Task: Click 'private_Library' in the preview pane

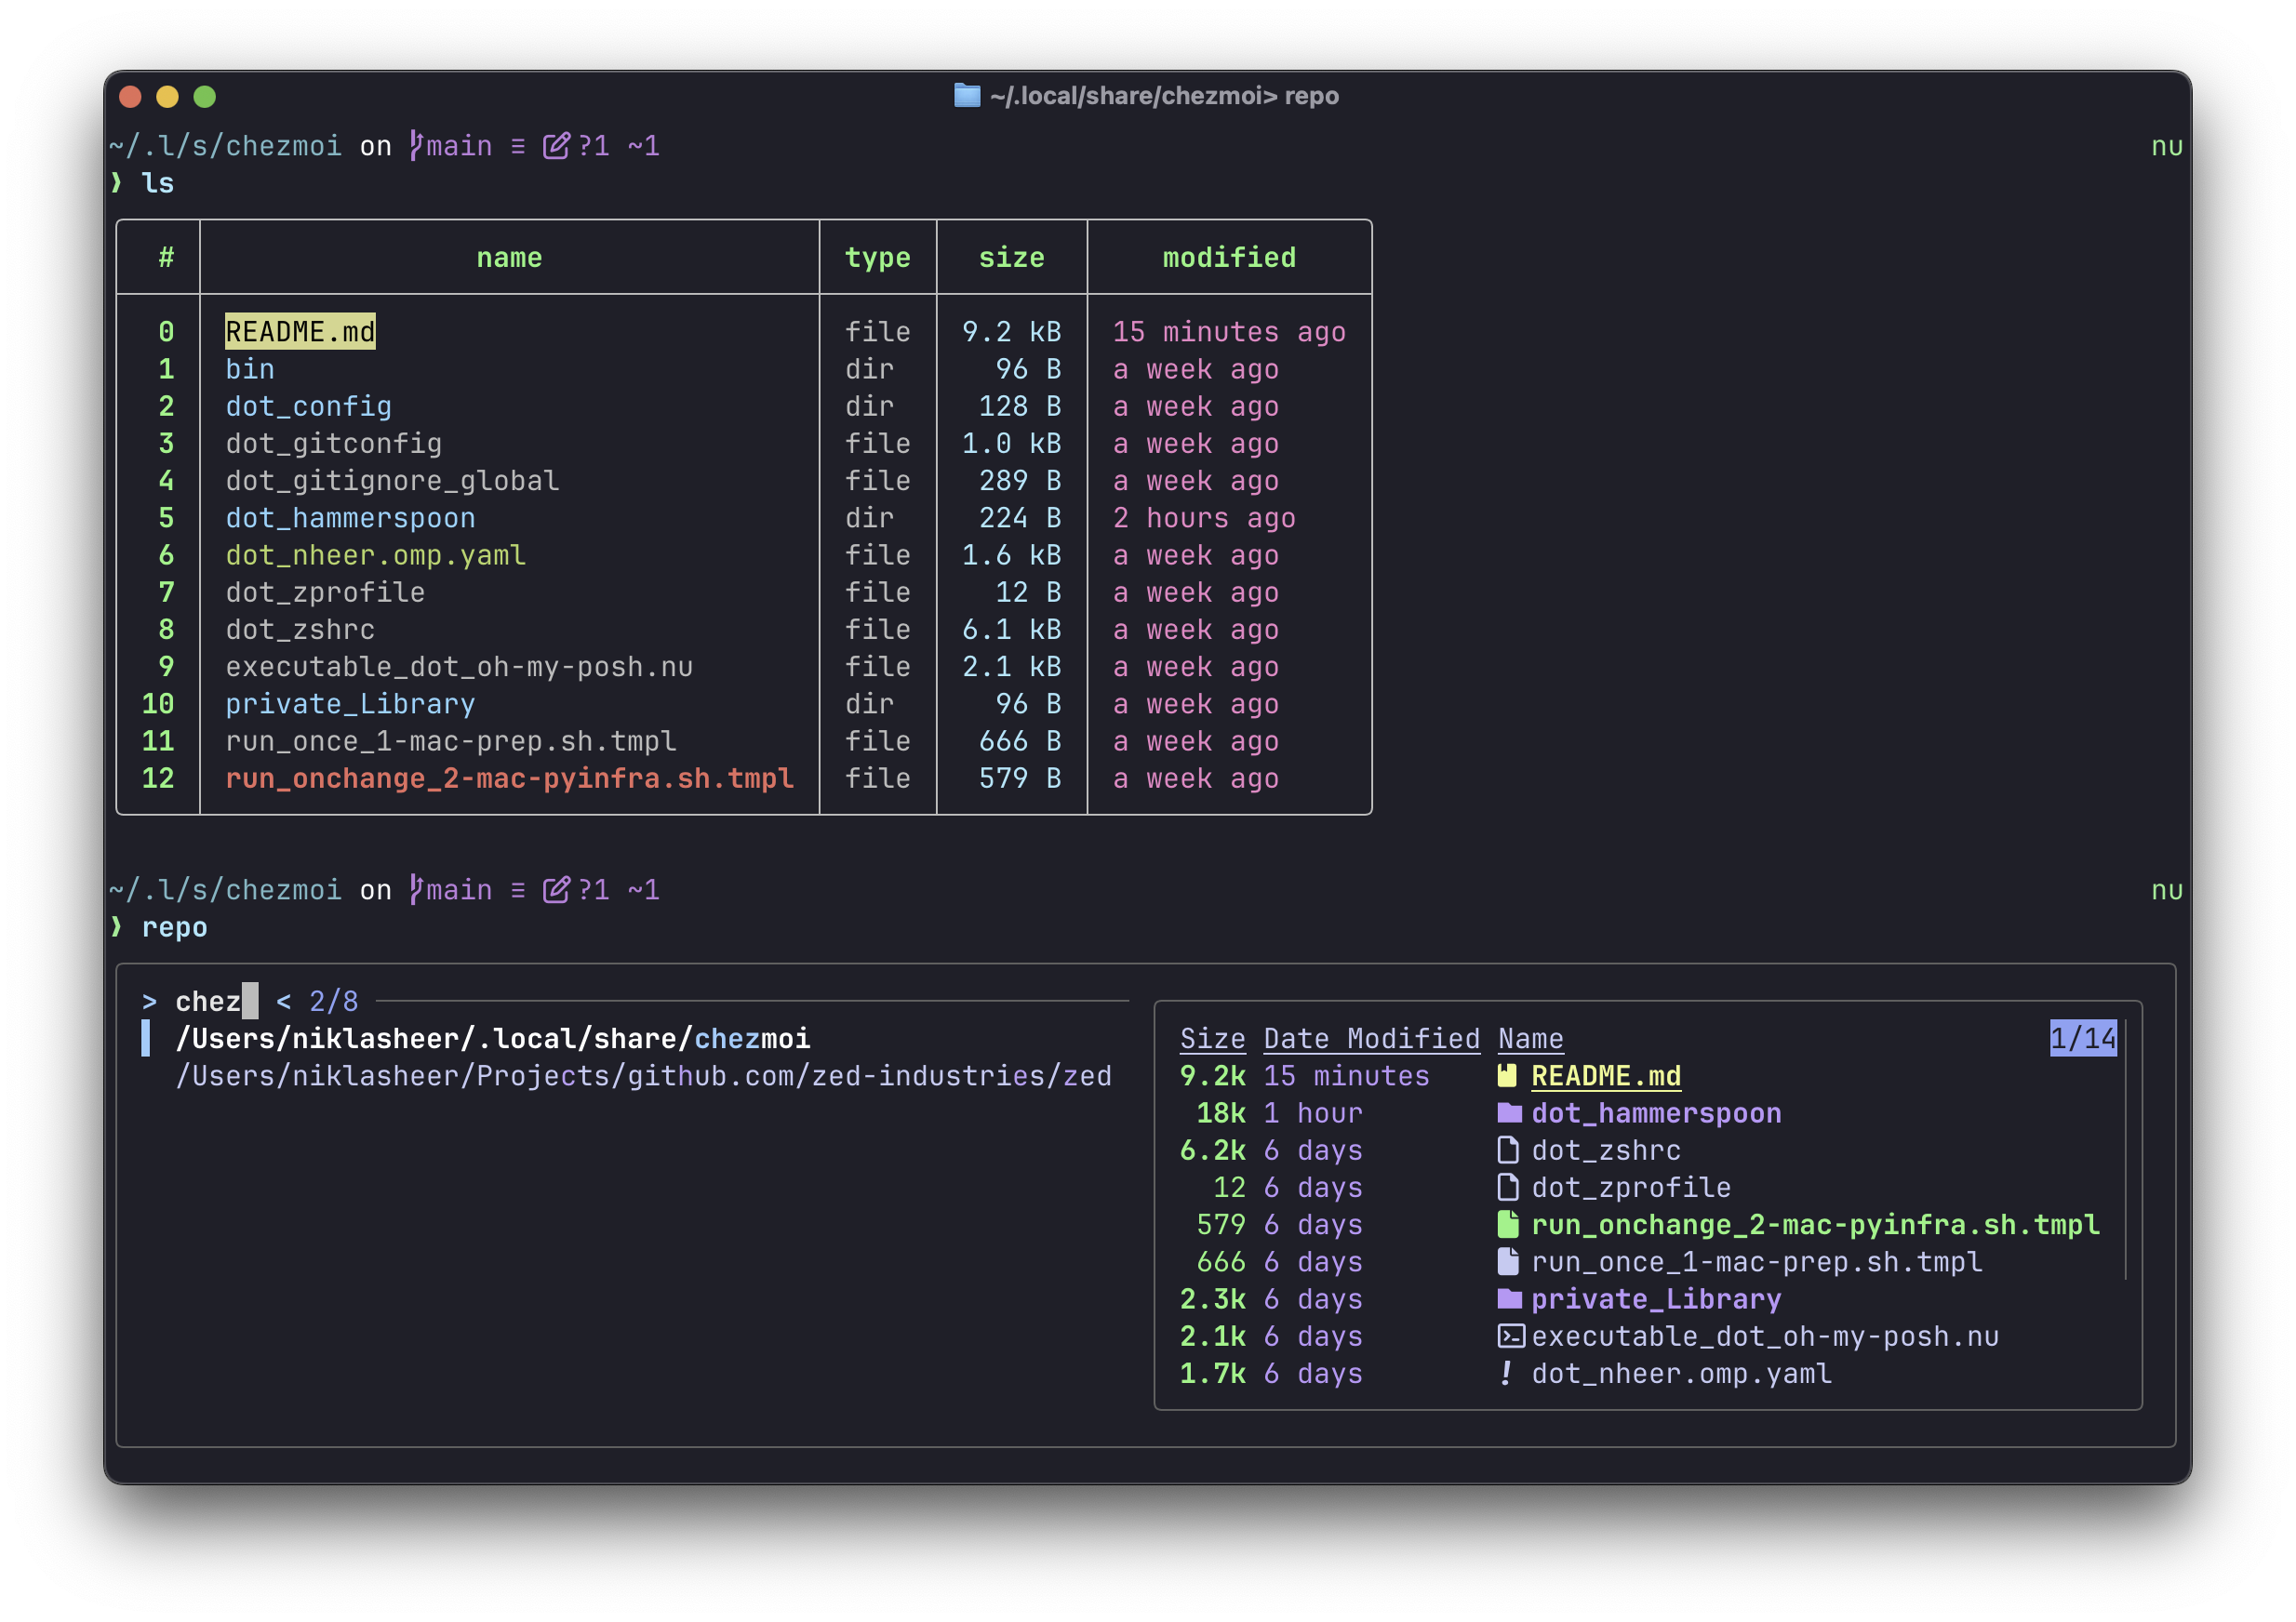Action: pos(1656,1299)
